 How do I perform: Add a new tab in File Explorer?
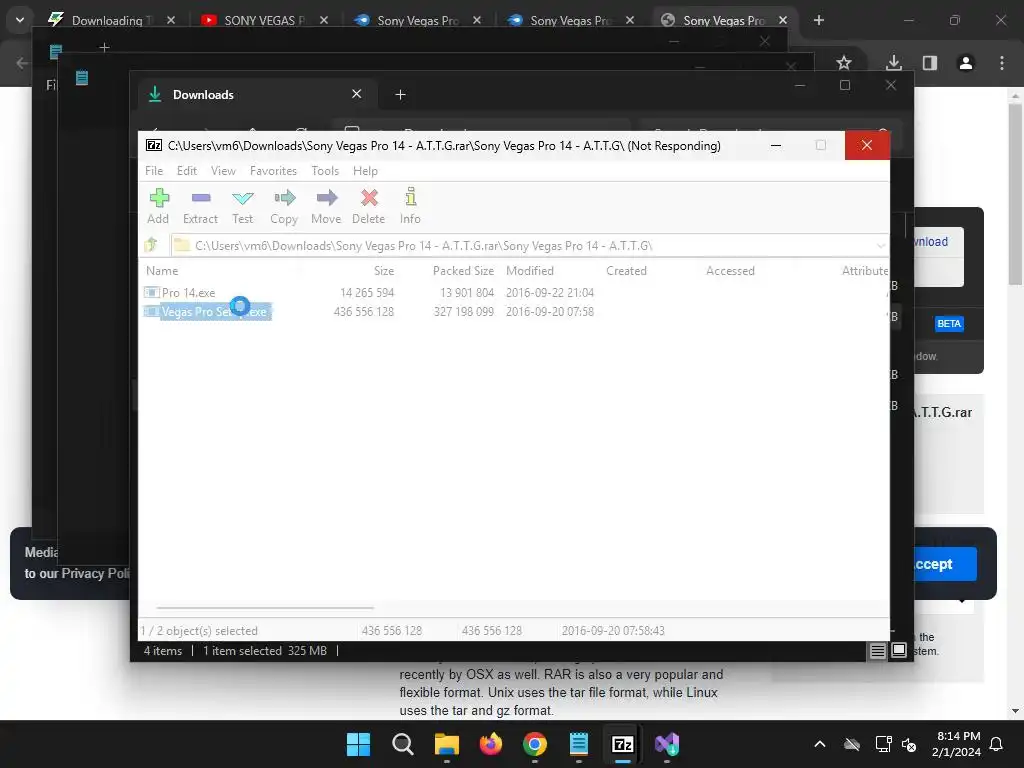tap(400, 95)
